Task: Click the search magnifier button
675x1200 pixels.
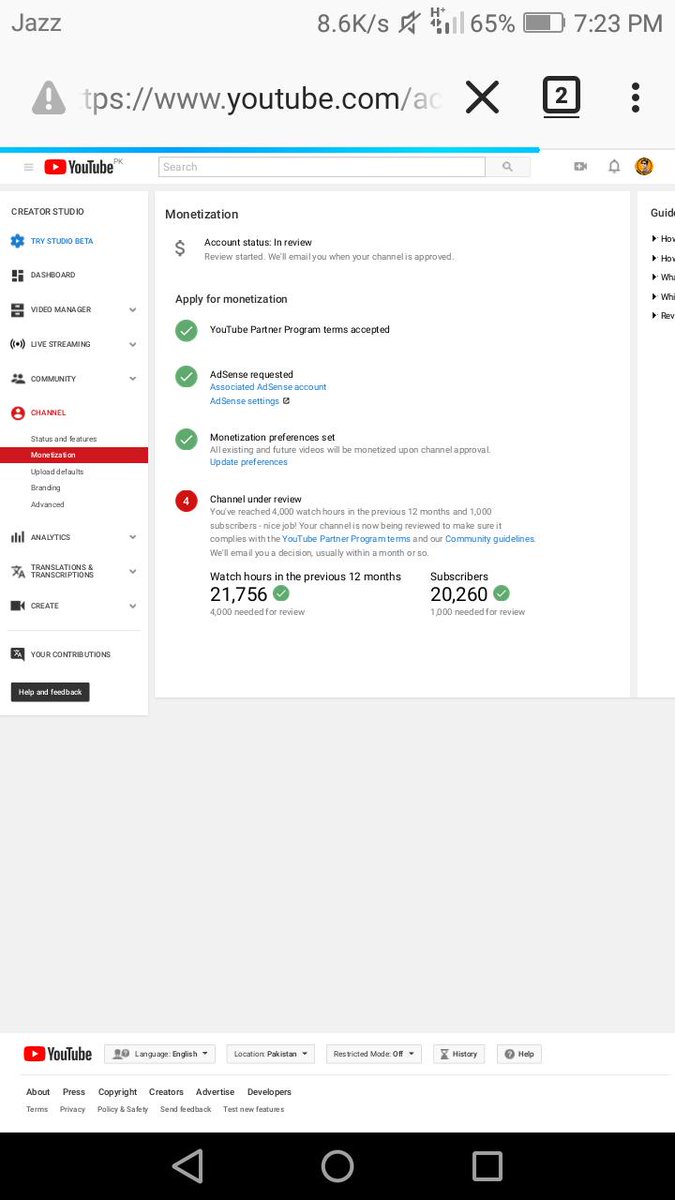Action: click(508, 167)
